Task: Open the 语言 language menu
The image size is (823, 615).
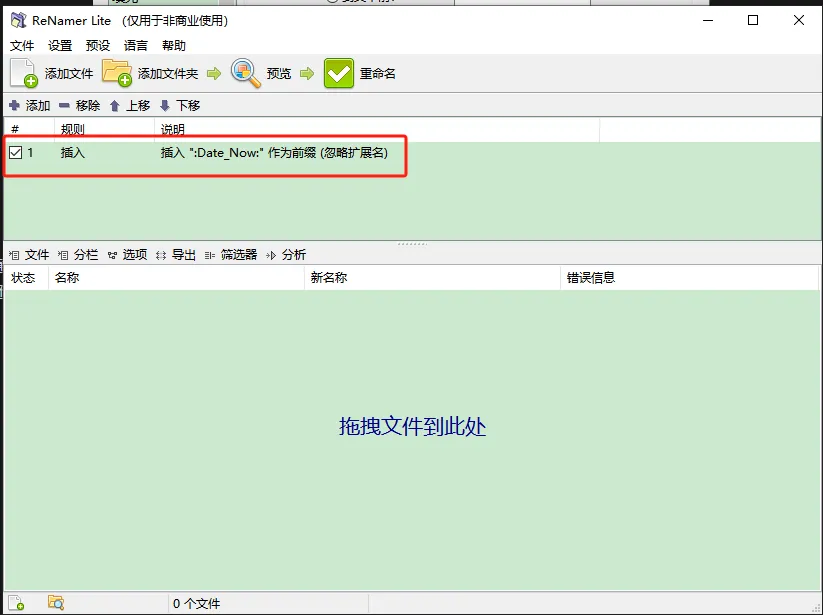Action: click(x=136, y=46)
